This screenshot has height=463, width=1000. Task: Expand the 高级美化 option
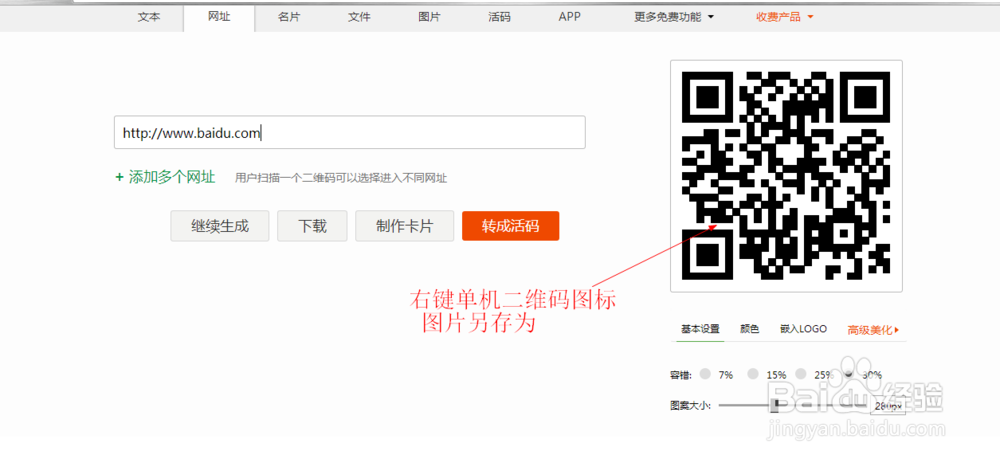(873, 330)
